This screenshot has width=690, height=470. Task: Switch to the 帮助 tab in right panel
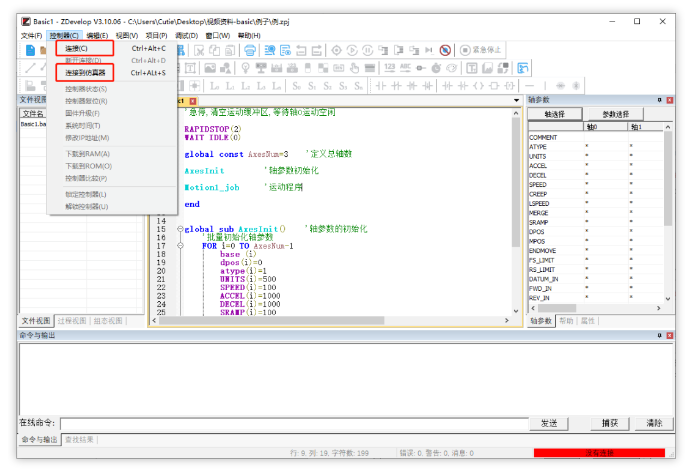tap(566, 321)
